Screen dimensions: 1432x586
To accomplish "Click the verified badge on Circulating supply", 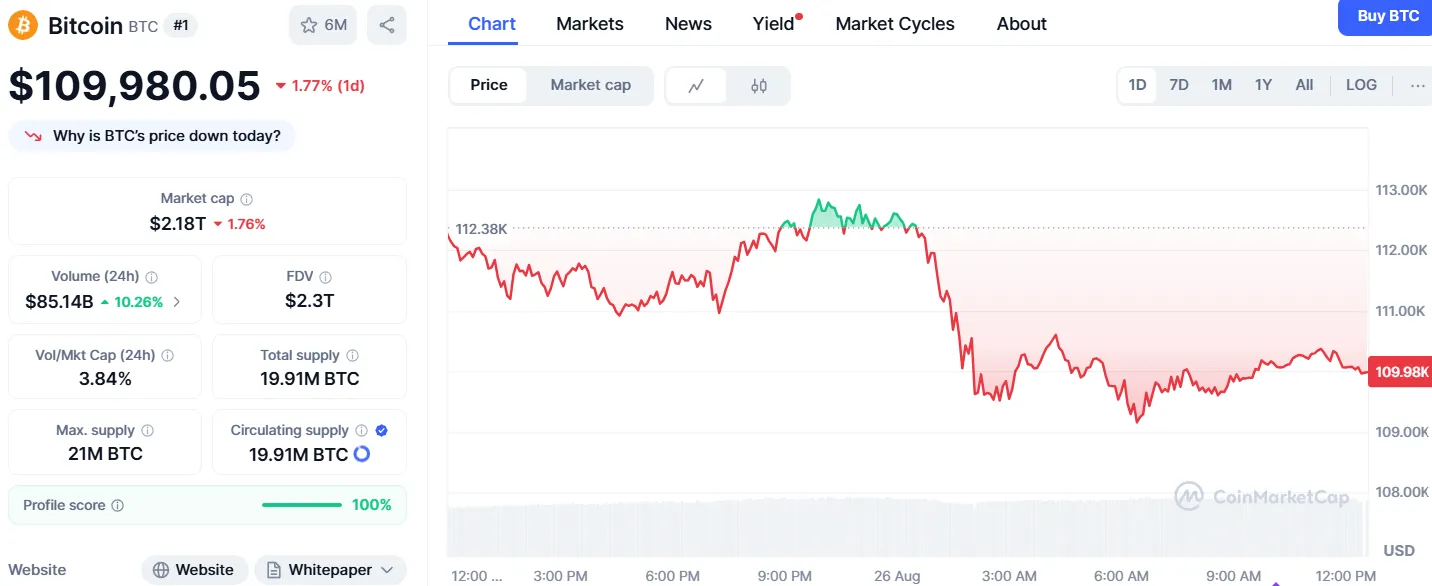I will click(x=380, y=430).
